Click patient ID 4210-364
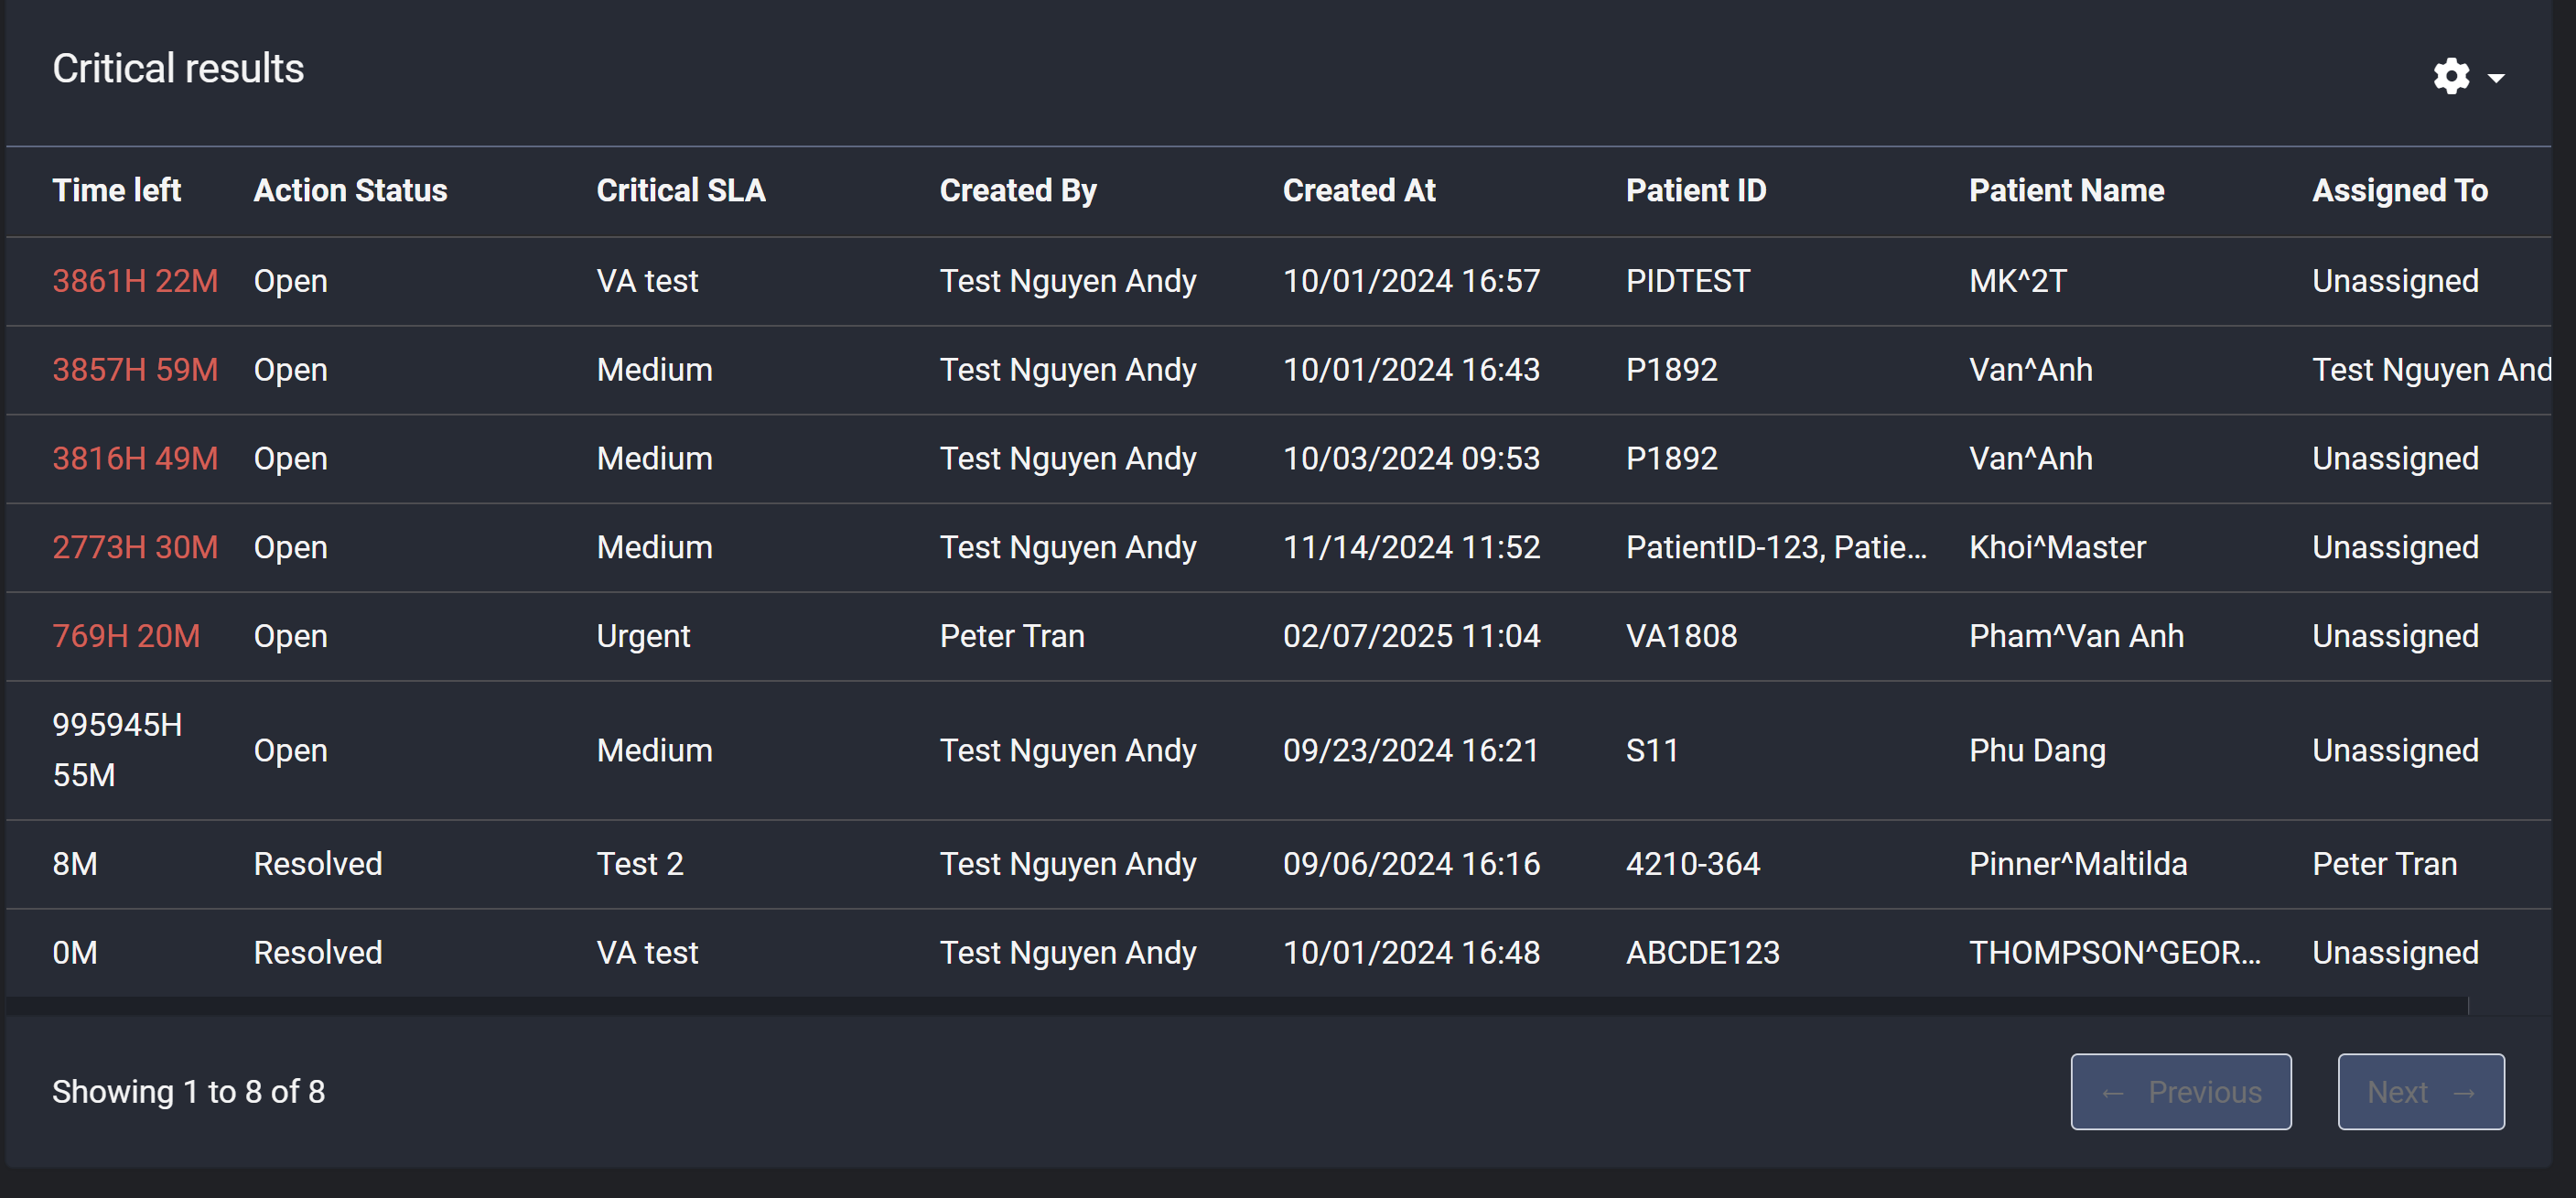 click(x=1693, y=864)
